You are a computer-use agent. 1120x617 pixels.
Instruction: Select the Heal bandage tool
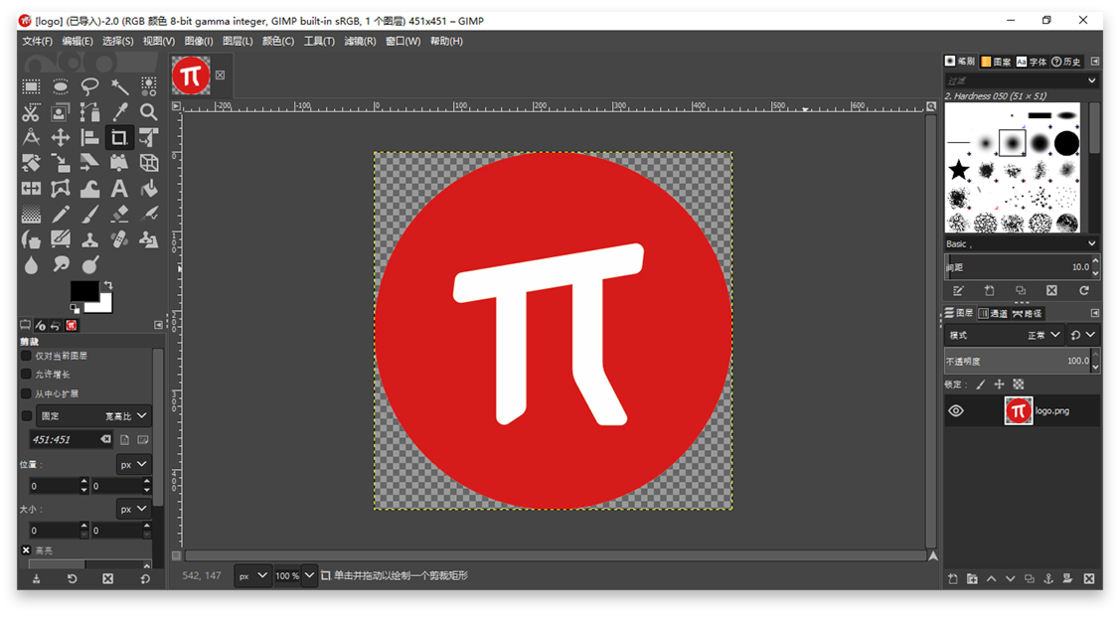coord(119,239)
